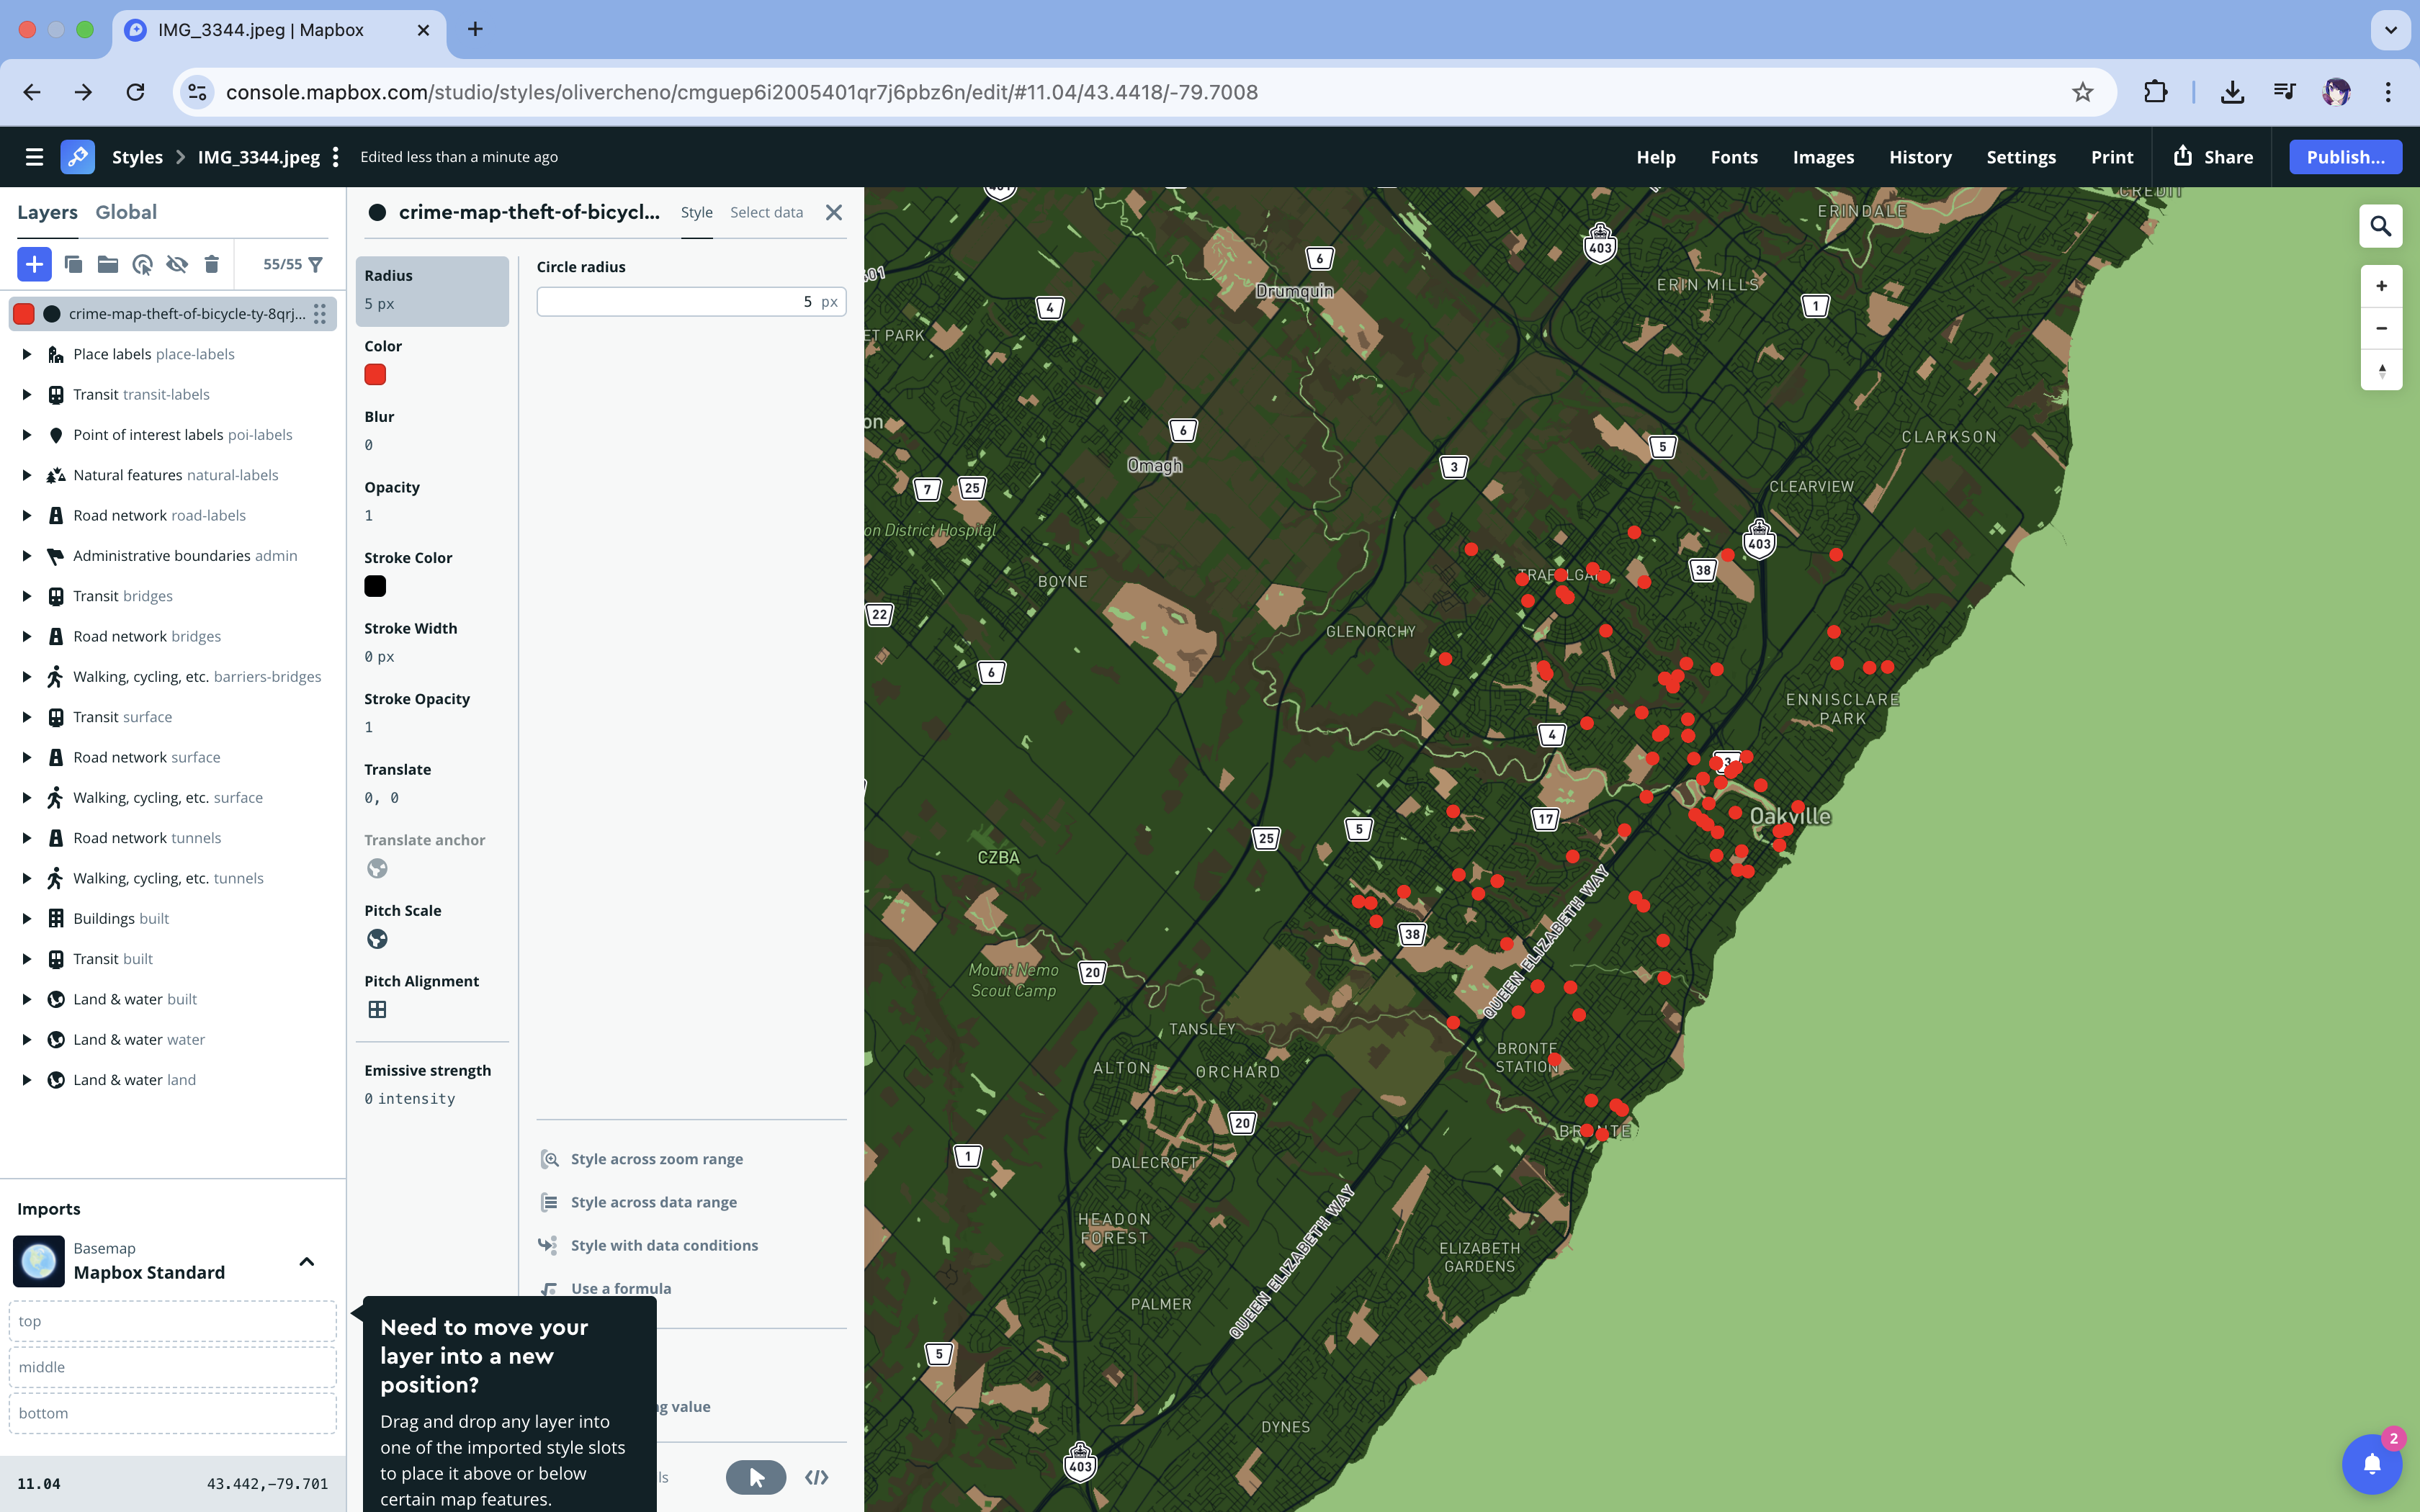Viewport: 2420px width, 1512px height.
Task: Expand the Place labels layer group
Action: pyautogui.click(x=27, y=354)
